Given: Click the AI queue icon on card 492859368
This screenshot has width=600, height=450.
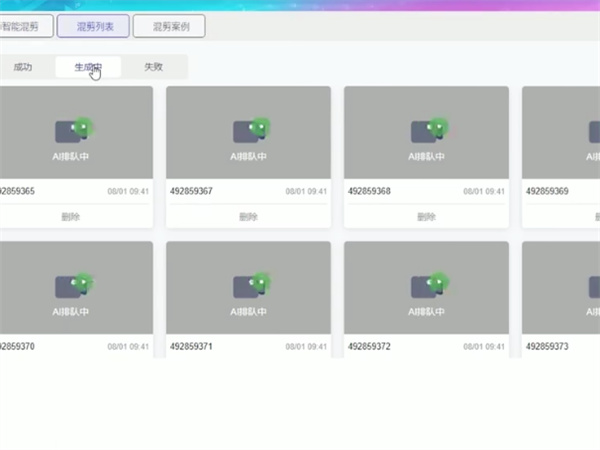Looking at the screenshot, I should click(430, 130).
